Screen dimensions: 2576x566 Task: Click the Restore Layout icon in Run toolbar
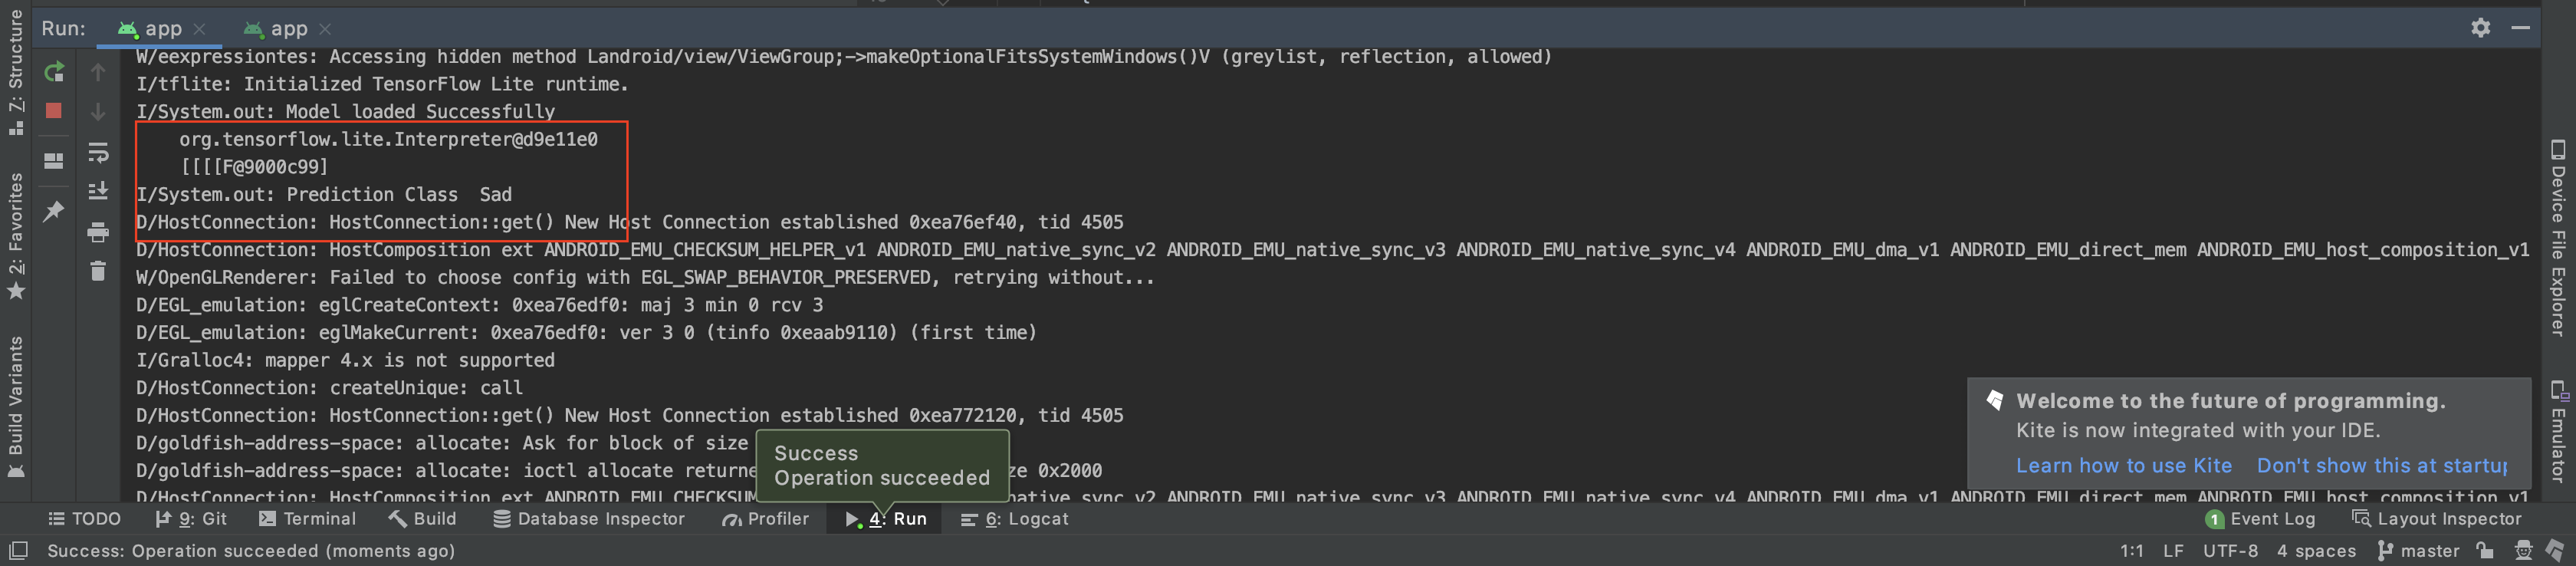tap(54, 161)
